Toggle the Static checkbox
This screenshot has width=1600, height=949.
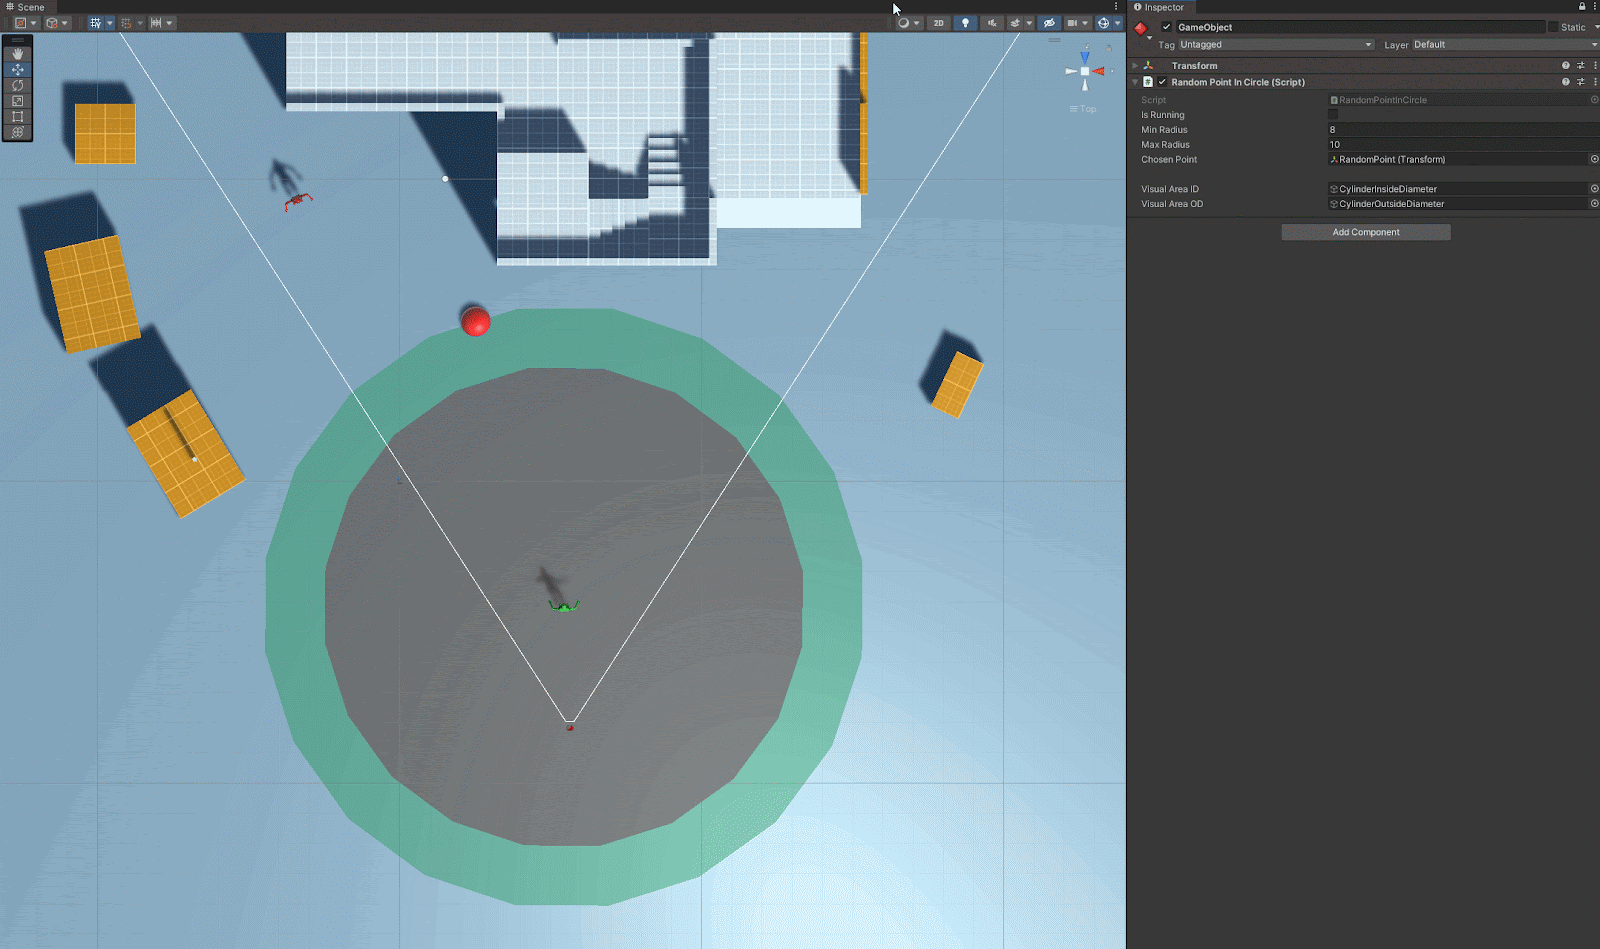(x=1553, y=27)
